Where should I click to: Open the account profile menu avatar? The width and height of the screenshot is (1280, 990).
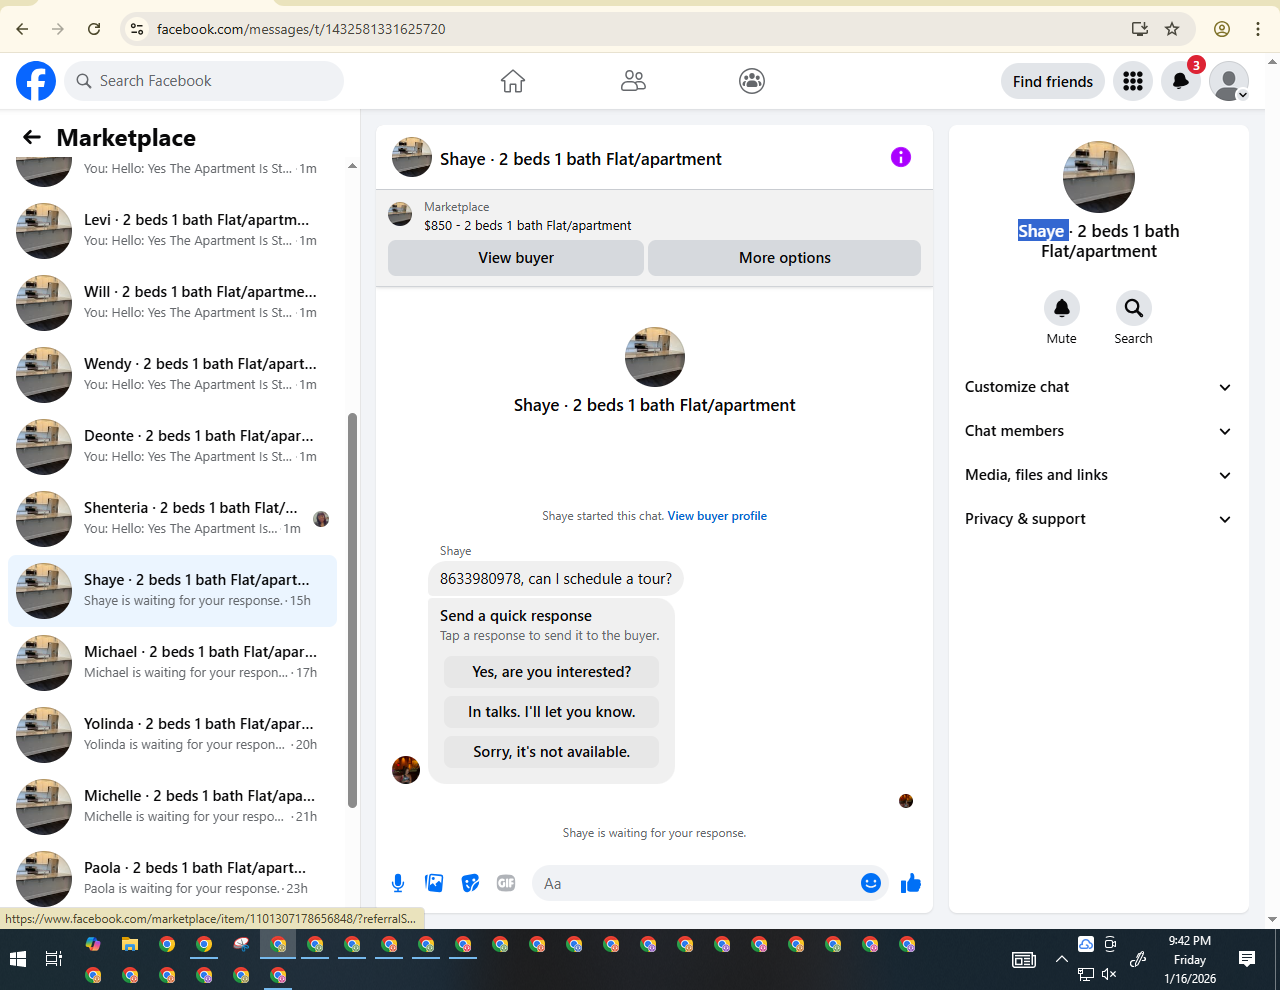coord(1229,81)
